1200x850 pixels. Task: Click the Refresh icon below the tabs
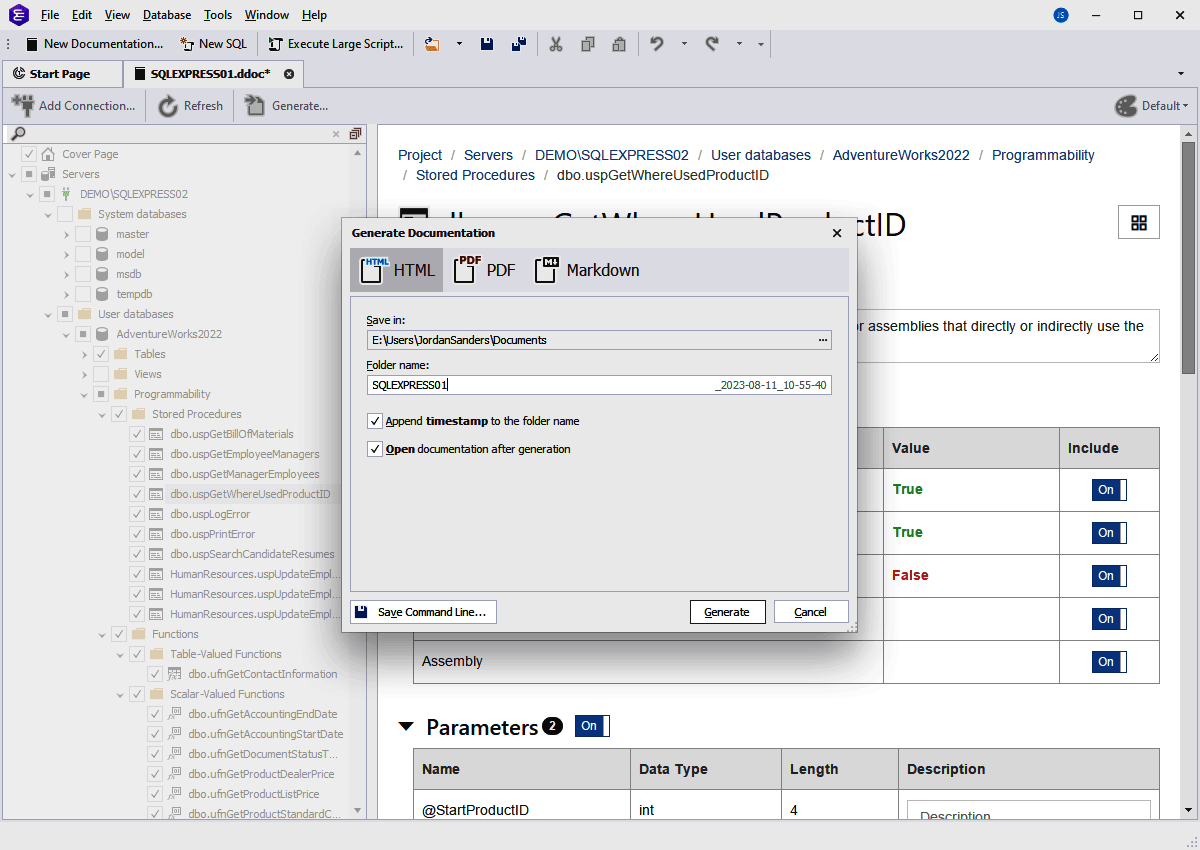tap(168, 105)
